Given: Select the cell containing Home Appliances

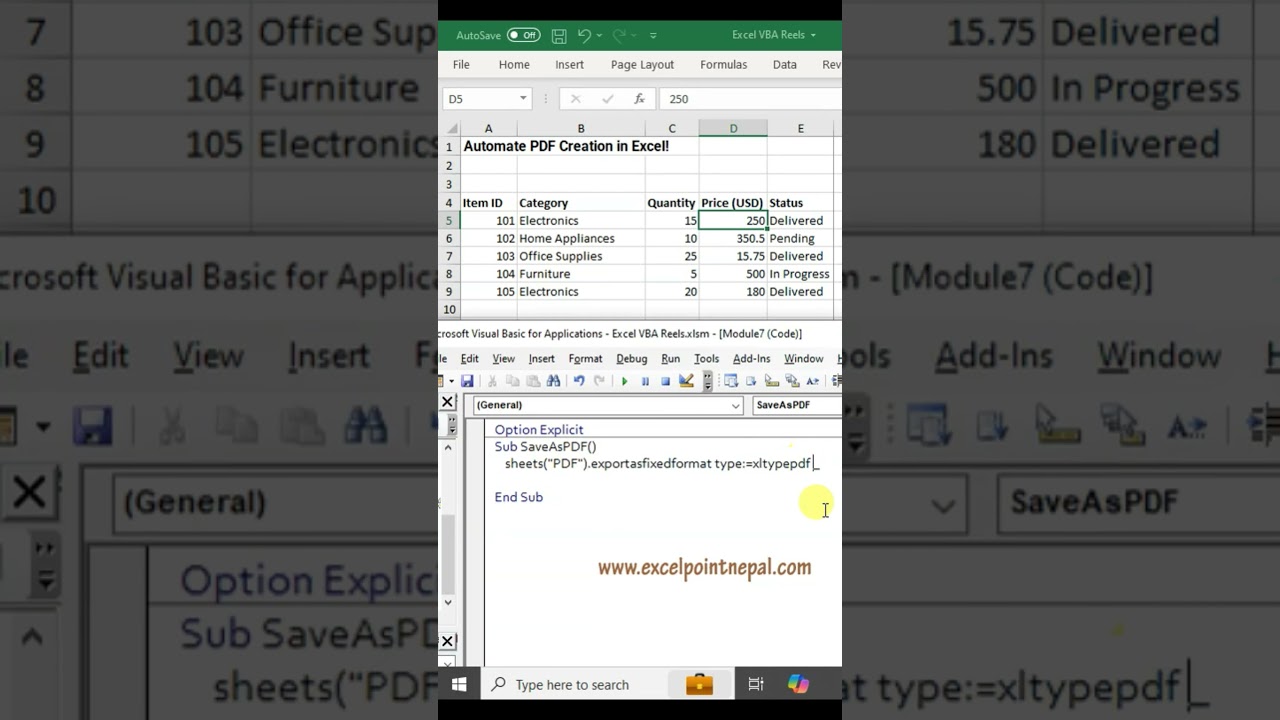Looking at the screenshot, I should (580, 238).
